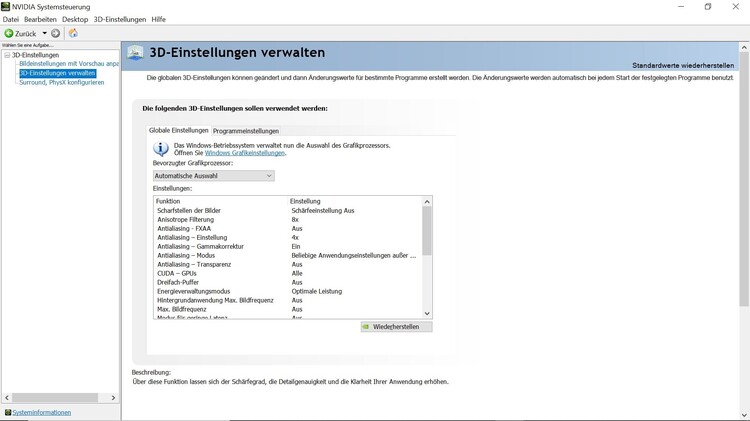The image size is (750, 421).
Task: Open the Desktop menu
Action: tap(75, 20)
